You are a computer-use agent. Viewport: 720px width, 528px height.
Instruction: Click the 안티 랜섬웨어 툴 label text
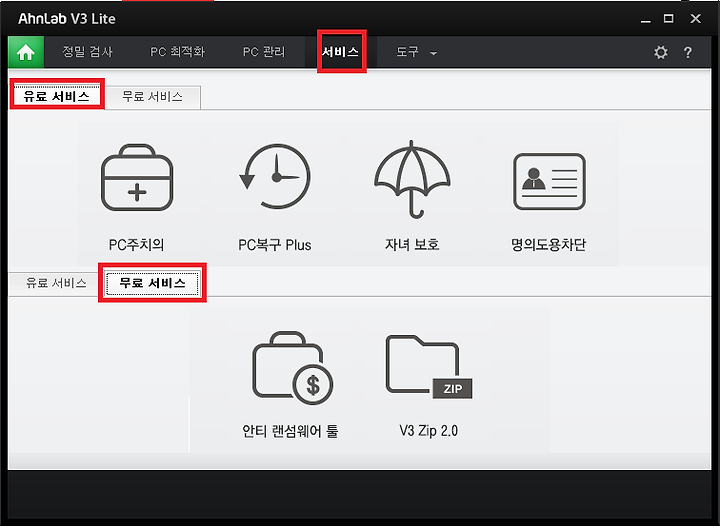coord(290,431)
